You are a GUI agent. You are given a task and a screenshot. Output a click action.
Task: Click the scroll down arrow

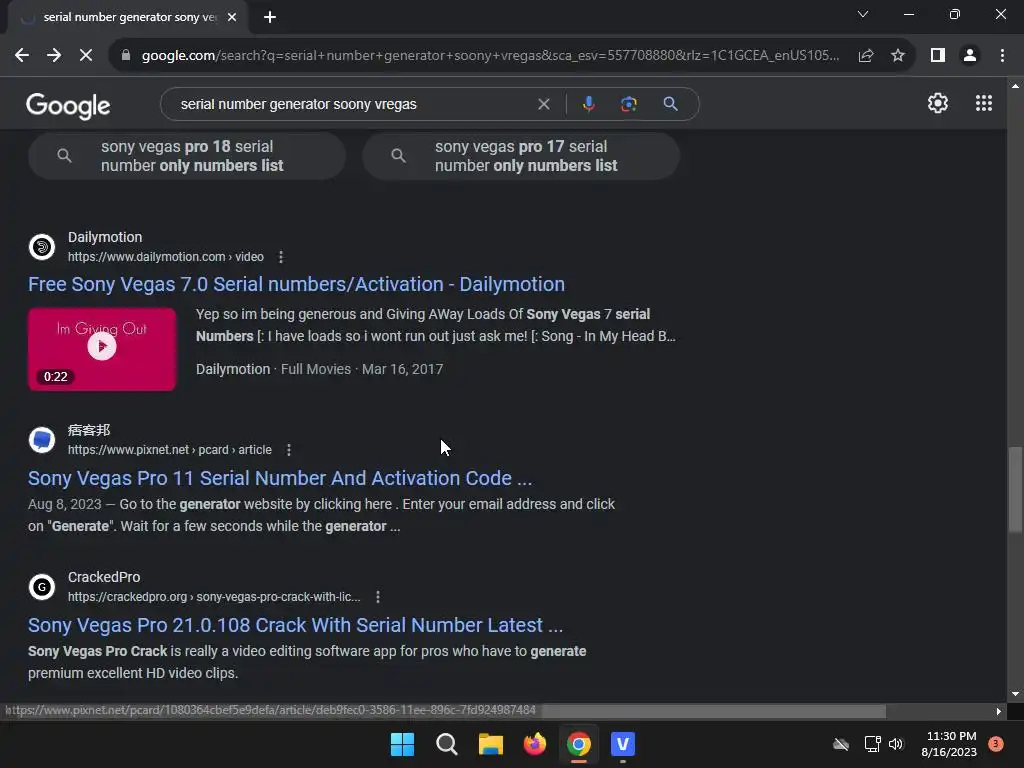(1015, 694)
